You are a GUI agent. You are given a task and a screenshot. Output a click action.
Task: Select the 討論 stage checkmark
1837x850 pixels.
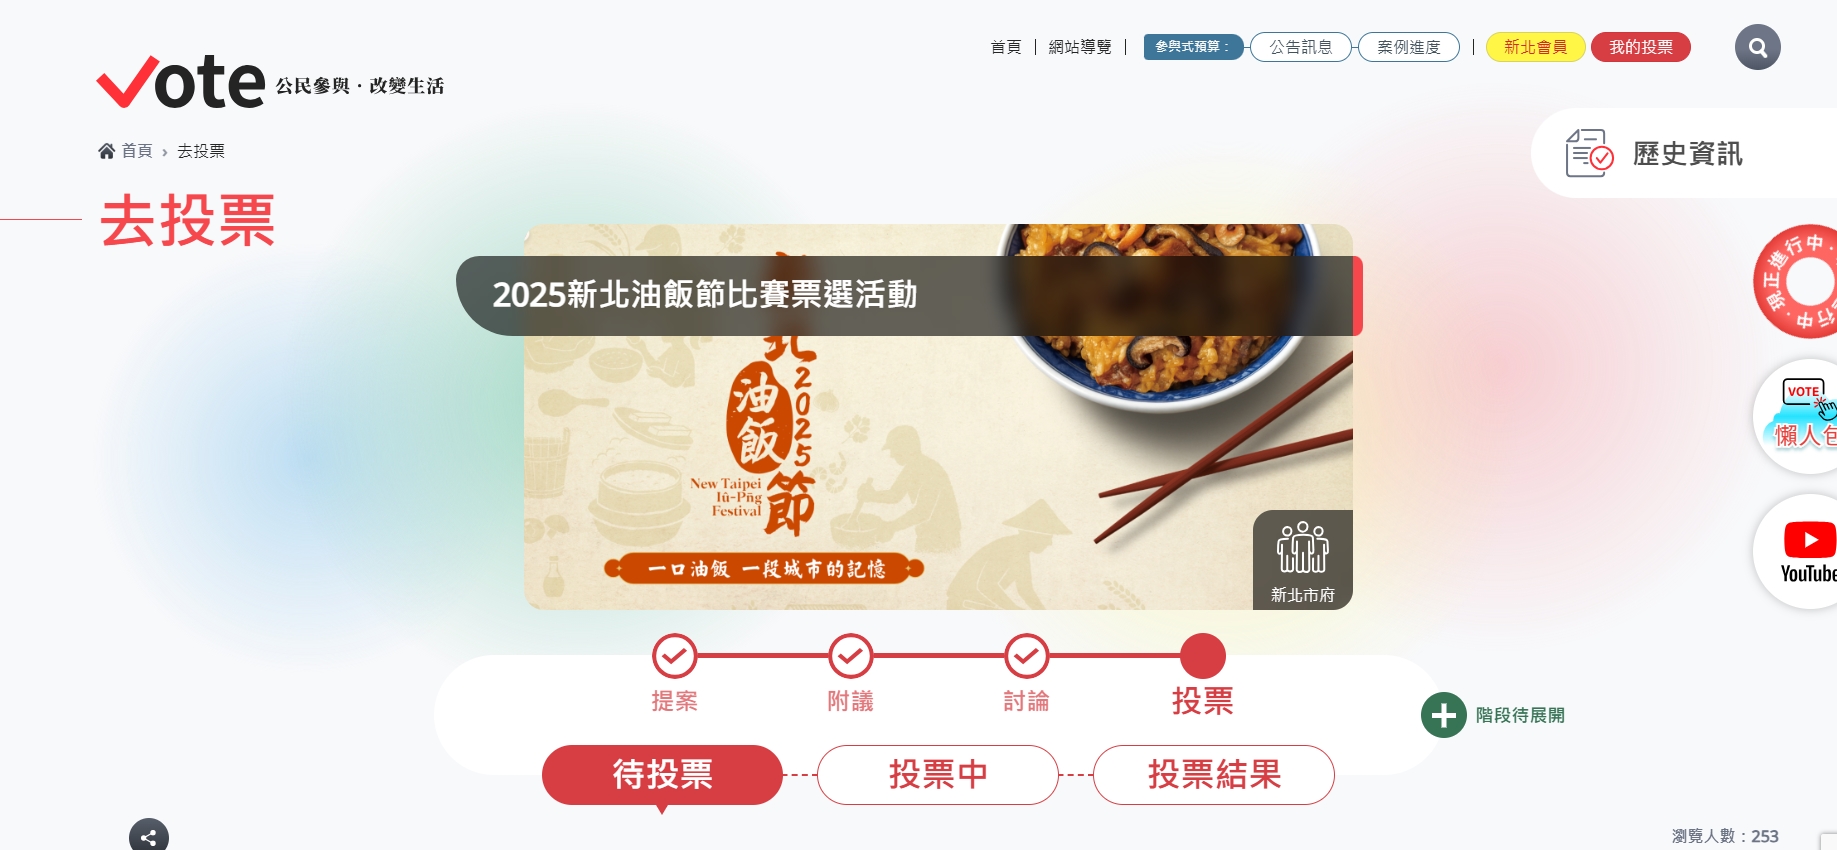1027,656
